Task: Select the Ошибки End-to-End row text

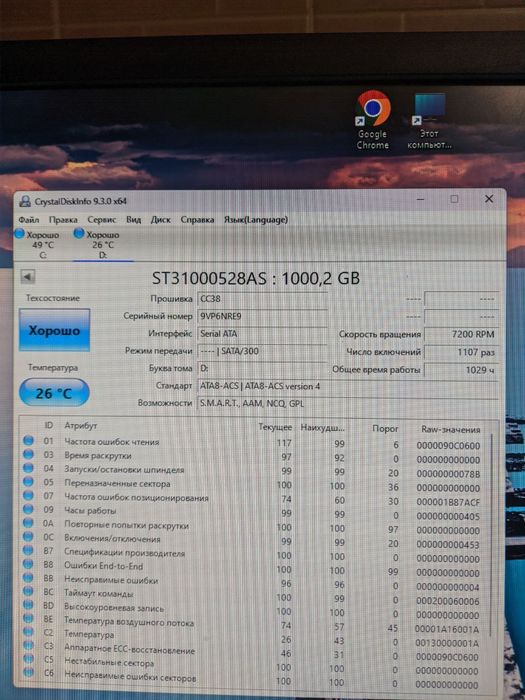Action: tap(104, 566)
